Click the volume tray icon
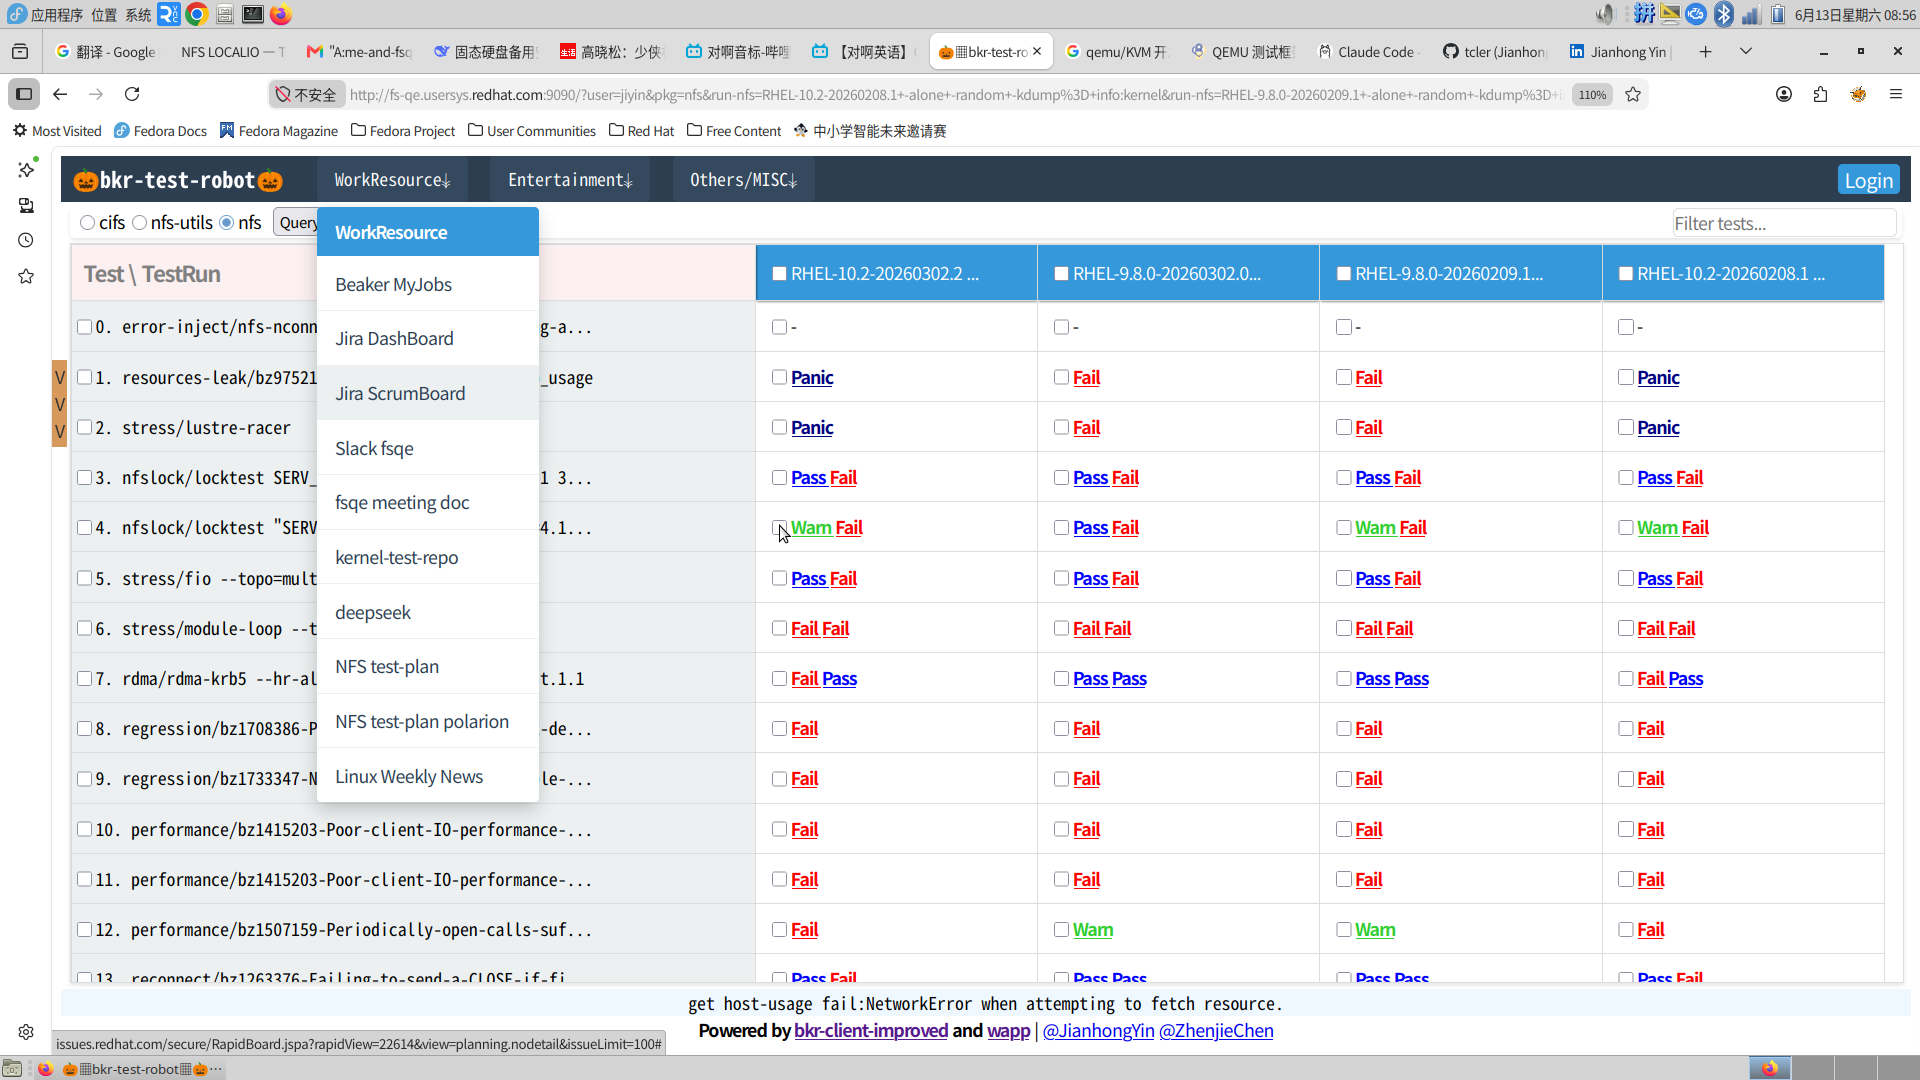 1605,14
